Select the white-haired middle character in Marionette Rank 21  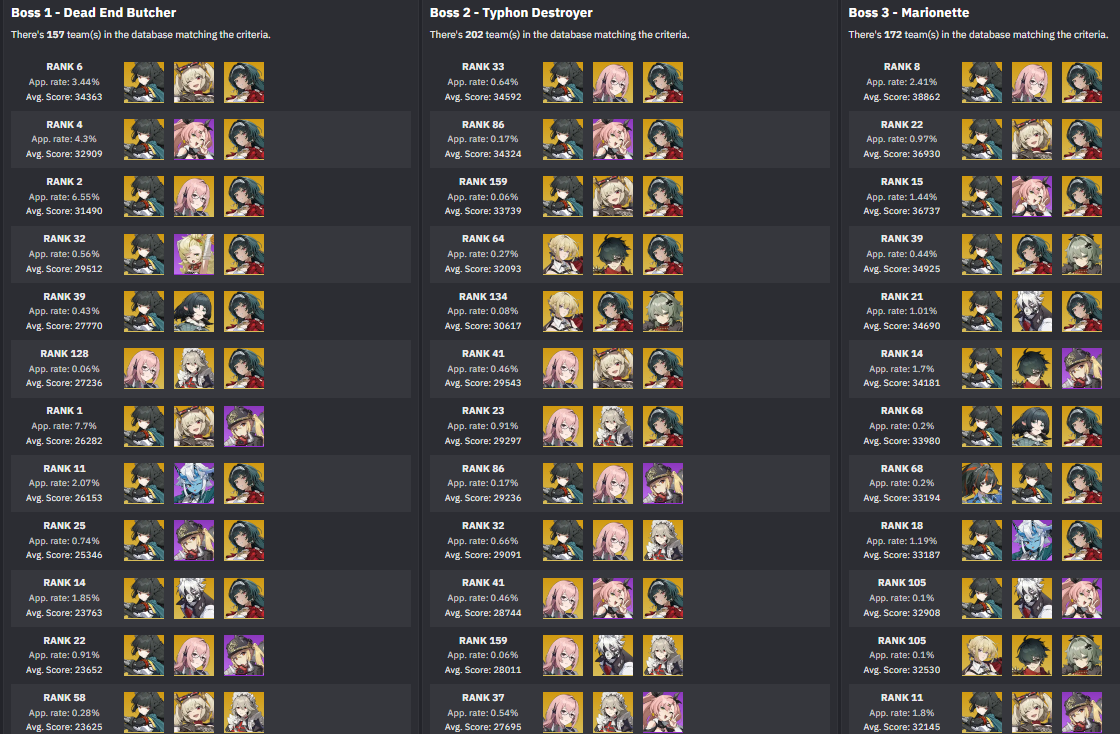pyautogui.click(x=1031, y=311)
